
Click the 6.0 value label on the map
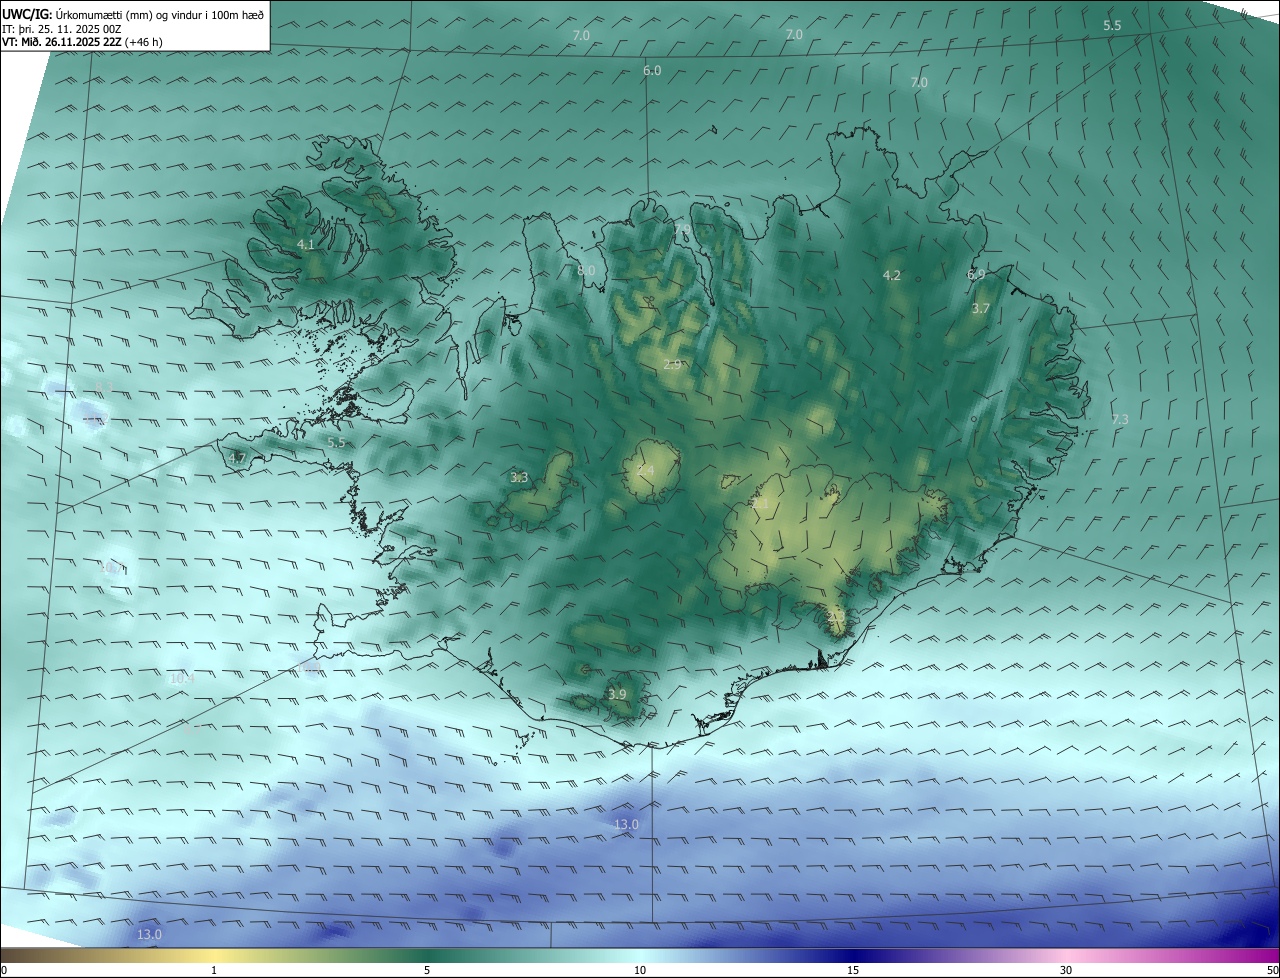[652, 71]
